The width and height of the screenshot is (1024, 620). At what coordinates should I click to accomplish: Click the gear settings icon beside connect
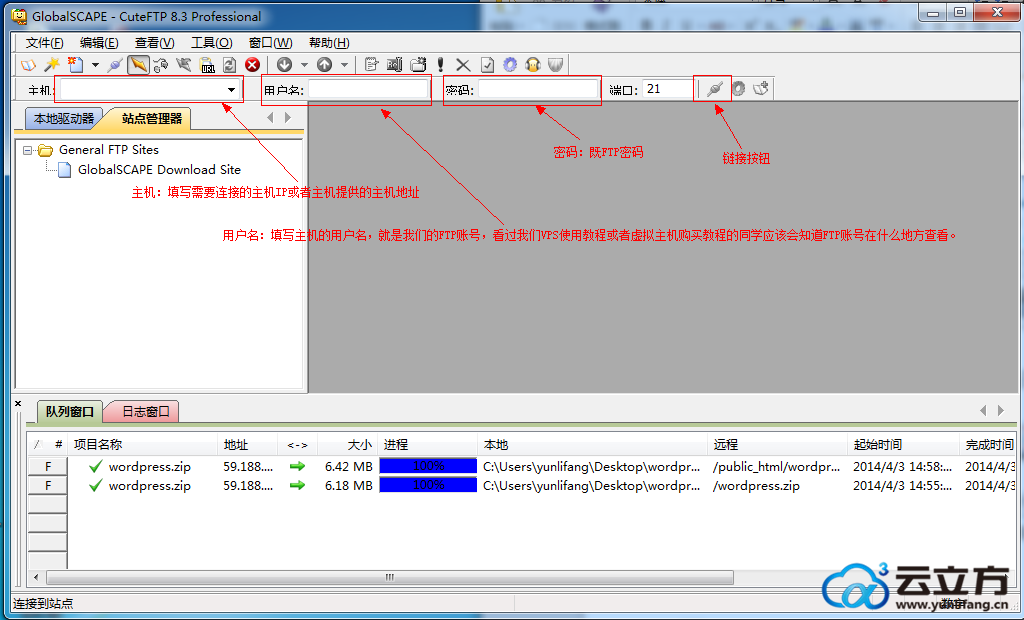[x=738, y=89]
